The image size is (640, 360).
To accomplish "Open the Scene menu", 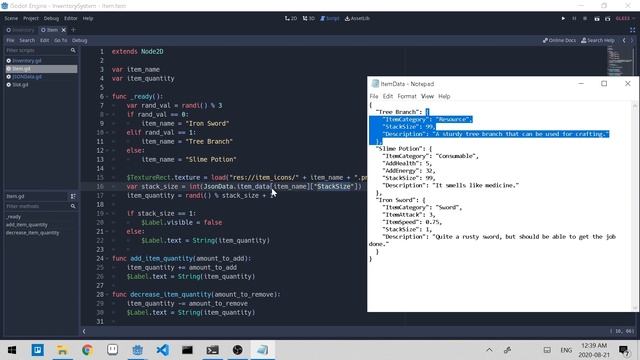I will [x=11, y=18].
